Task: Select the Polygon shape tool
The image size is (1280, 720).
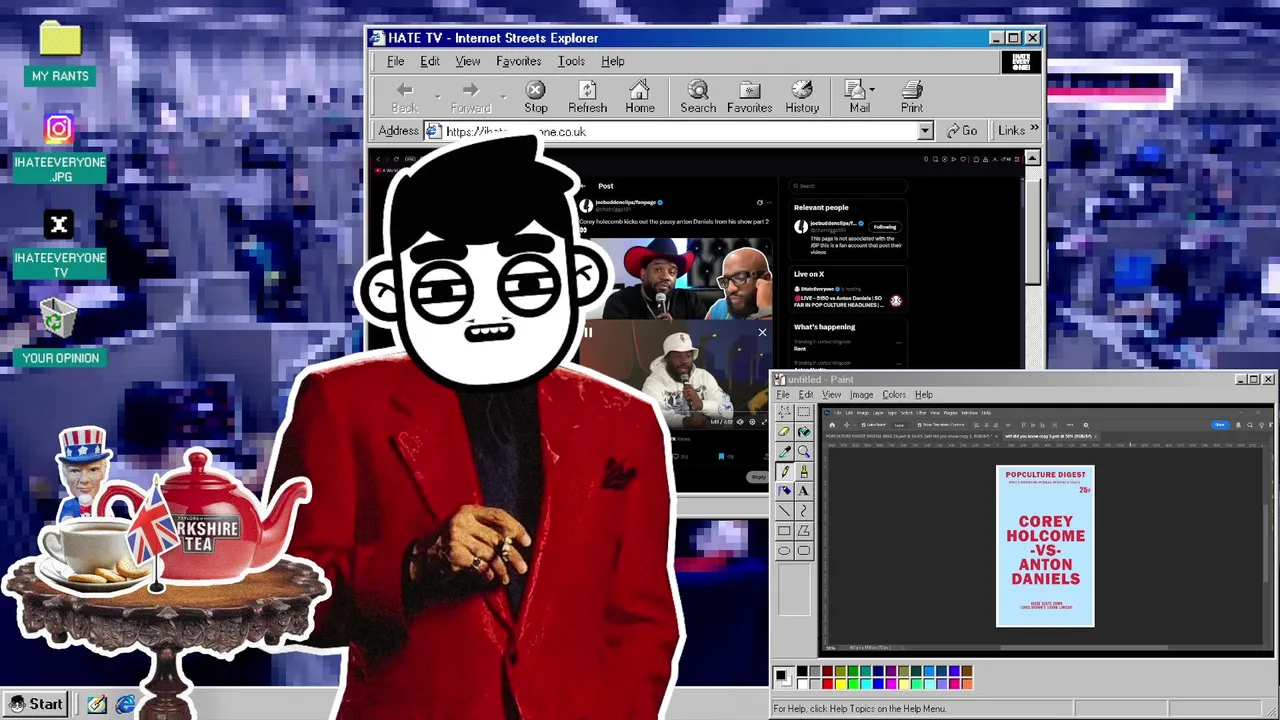Action: pyautogui.click(x=804, y=531)
